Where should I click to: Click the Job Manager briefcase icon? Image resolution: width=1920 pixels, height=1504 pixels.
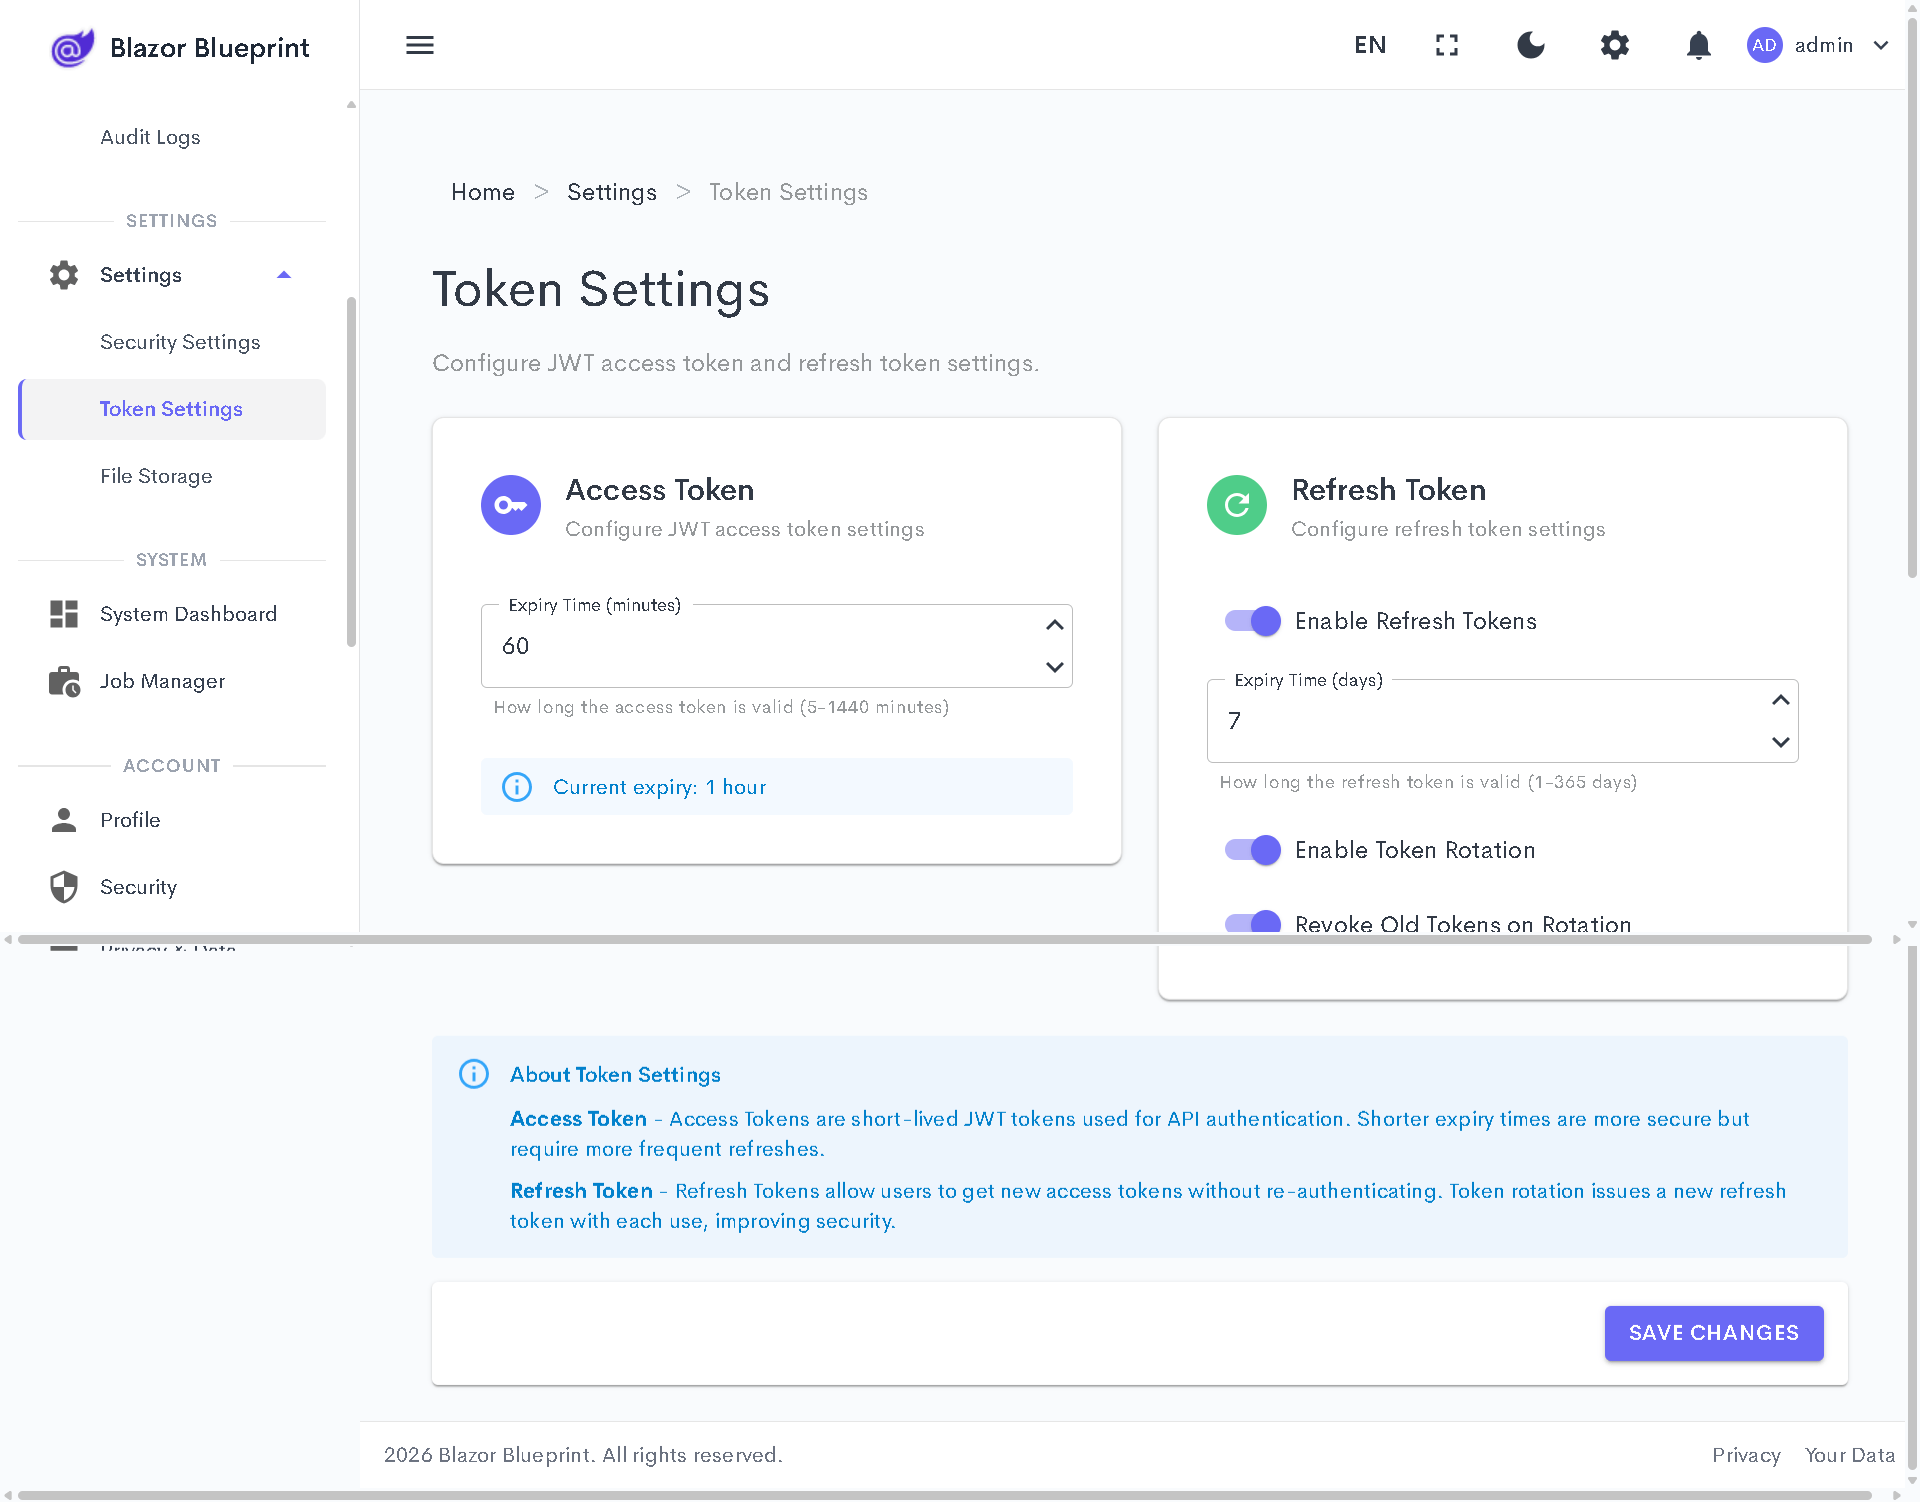(x=64, y=681)
